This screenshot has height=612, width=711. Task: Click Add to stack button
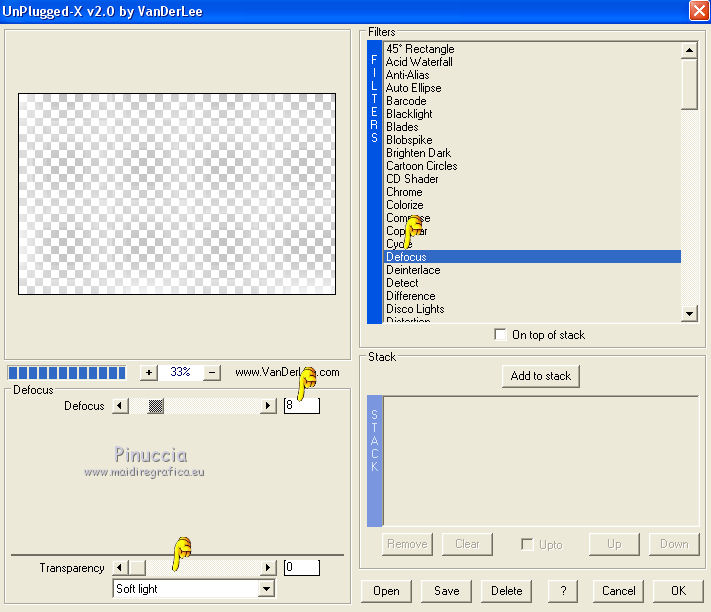tap(541, 376)
